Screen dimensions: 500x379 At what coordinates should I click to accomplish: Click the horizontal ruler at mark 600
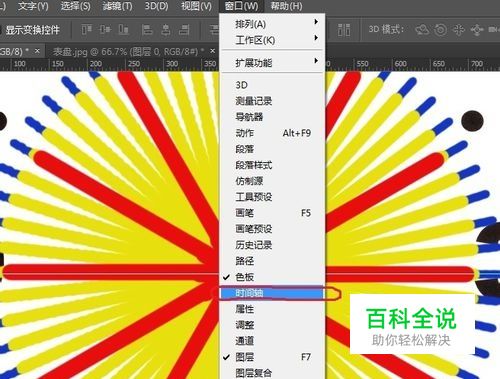(x=401, y=64)
